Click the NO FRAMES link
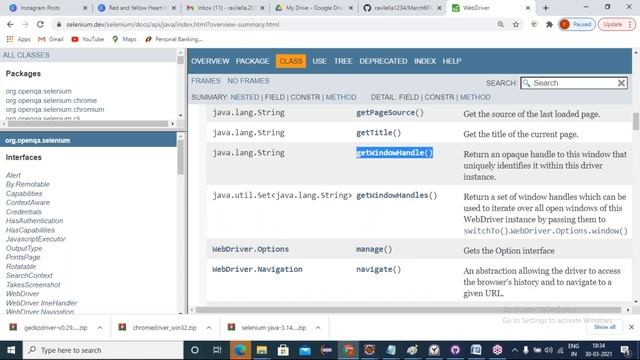Screen dimensions: 640x360 coord(248,81)
